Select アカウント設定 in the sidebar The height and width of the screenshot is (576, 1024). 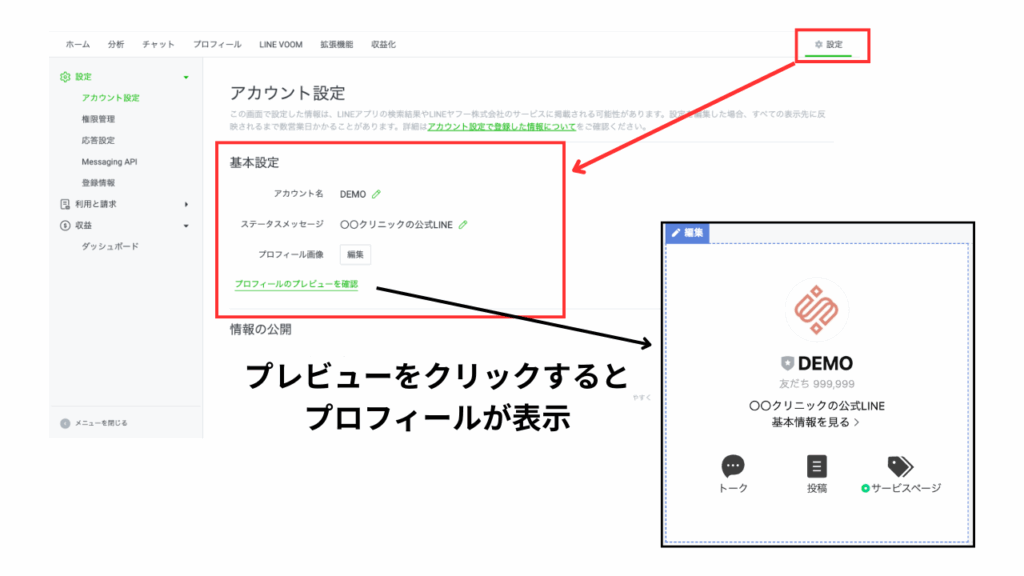click(110, 98)
